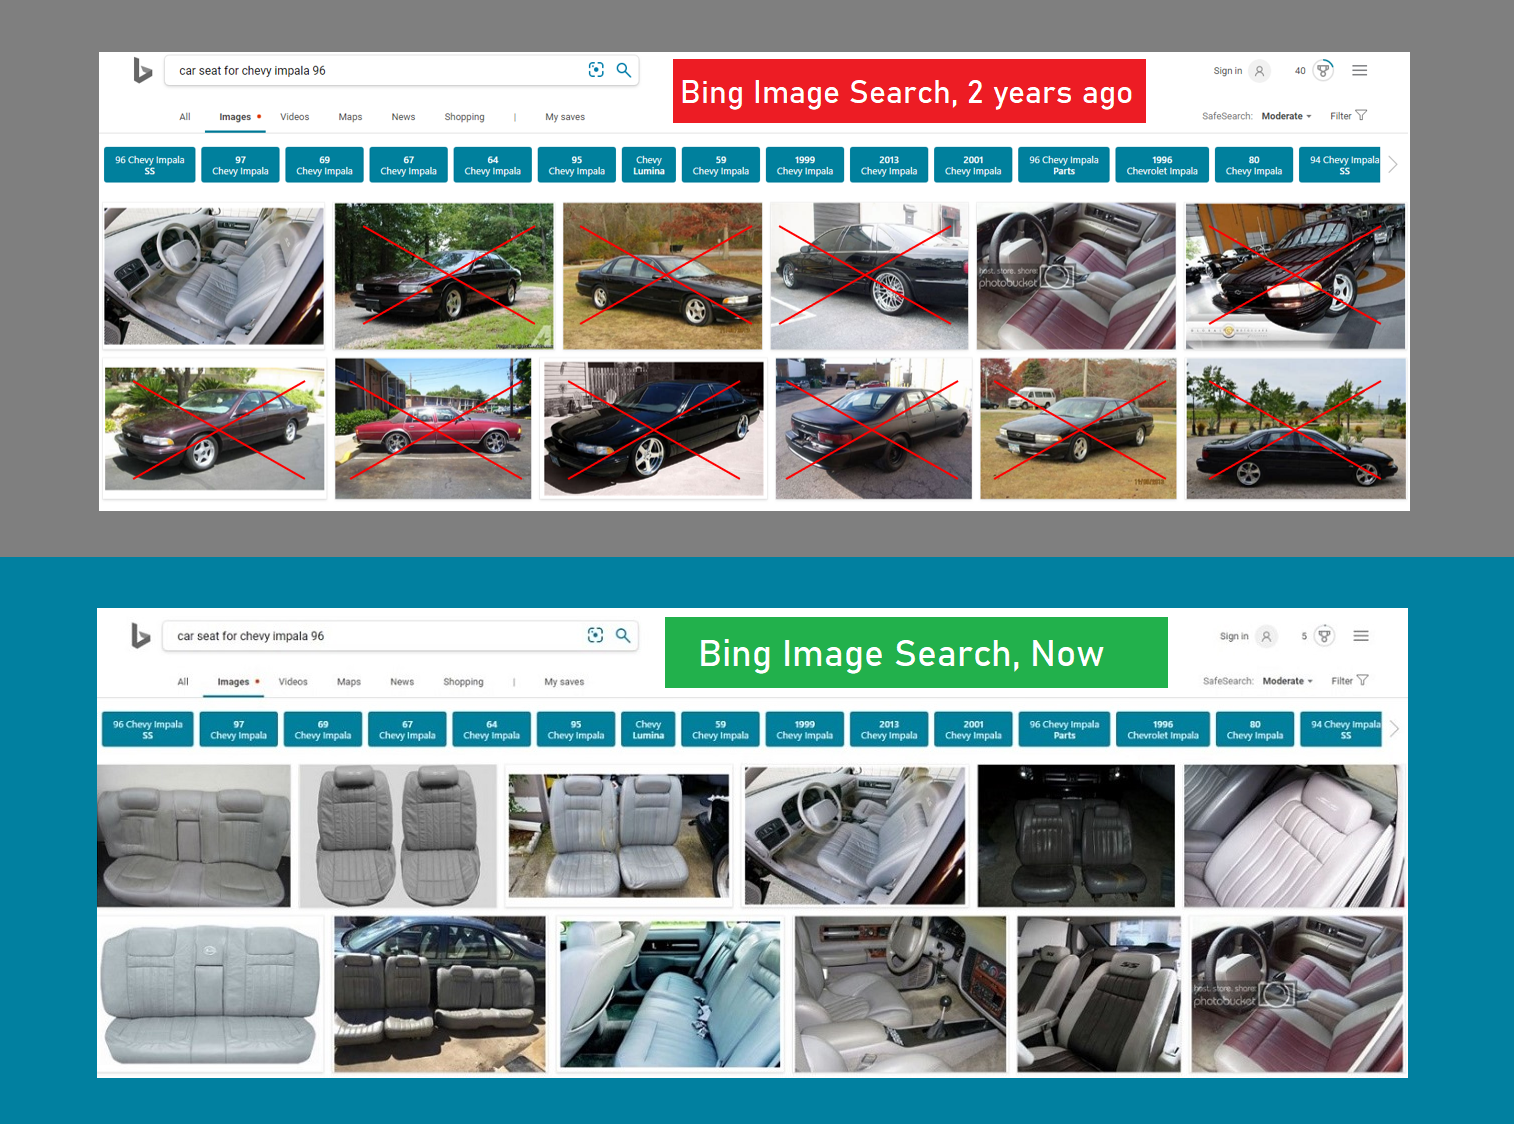This screenshot has width=1514, height=1124.
Task: Go to News tab in the top page
Action: (x=403, y=117)
